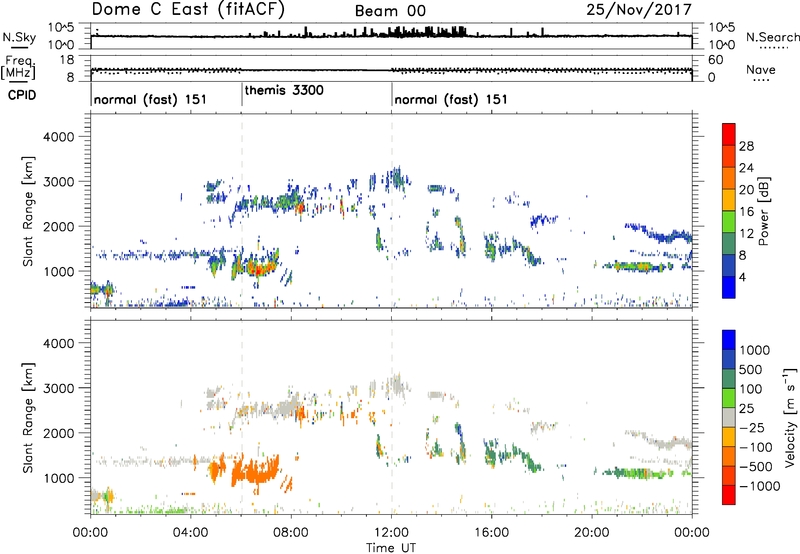
Task: Click the gray swatch in the Velocity colorbar
Action: click(729, 417)
